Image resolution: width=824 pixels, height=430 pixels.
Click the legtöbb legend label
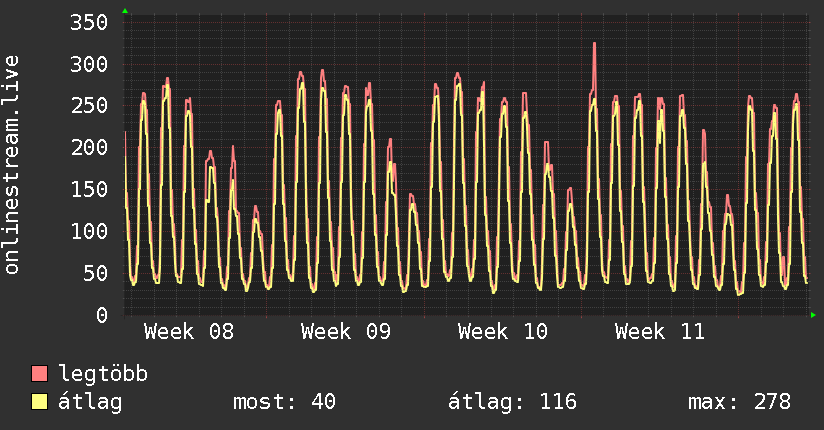(x=103, y=375)
